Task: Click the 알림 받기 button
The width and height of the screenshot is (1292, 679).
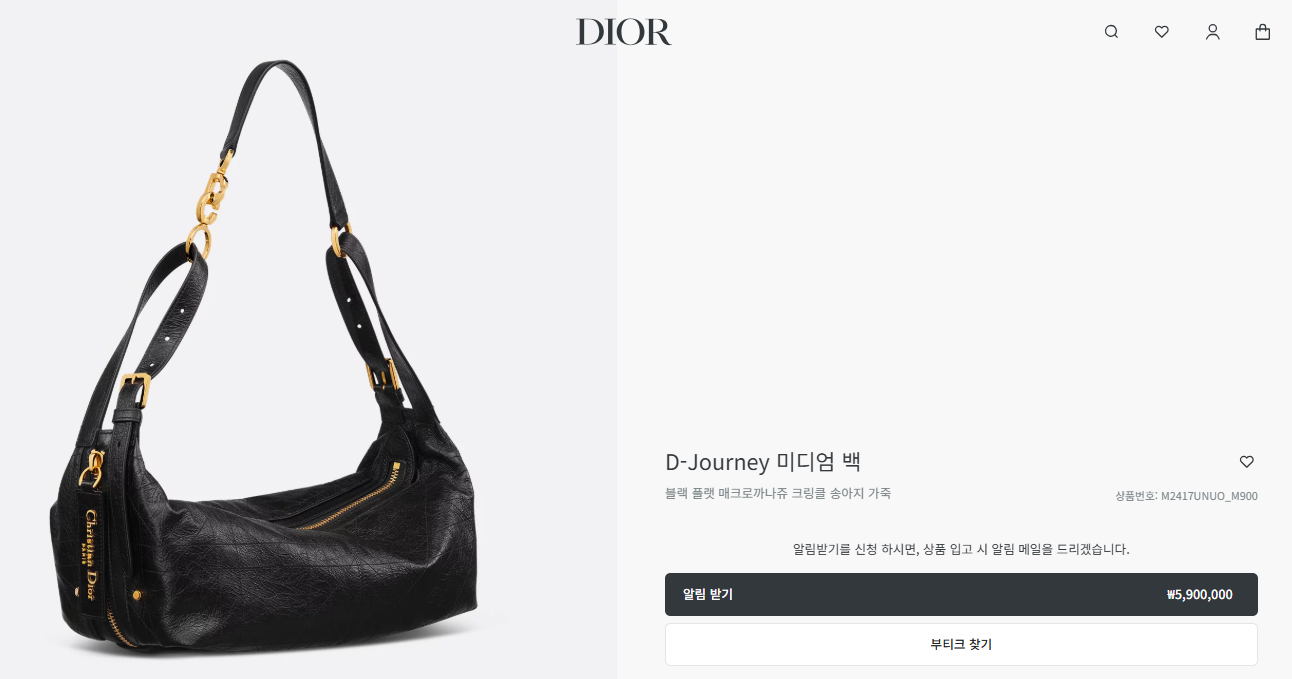Action: pos(961,594)
